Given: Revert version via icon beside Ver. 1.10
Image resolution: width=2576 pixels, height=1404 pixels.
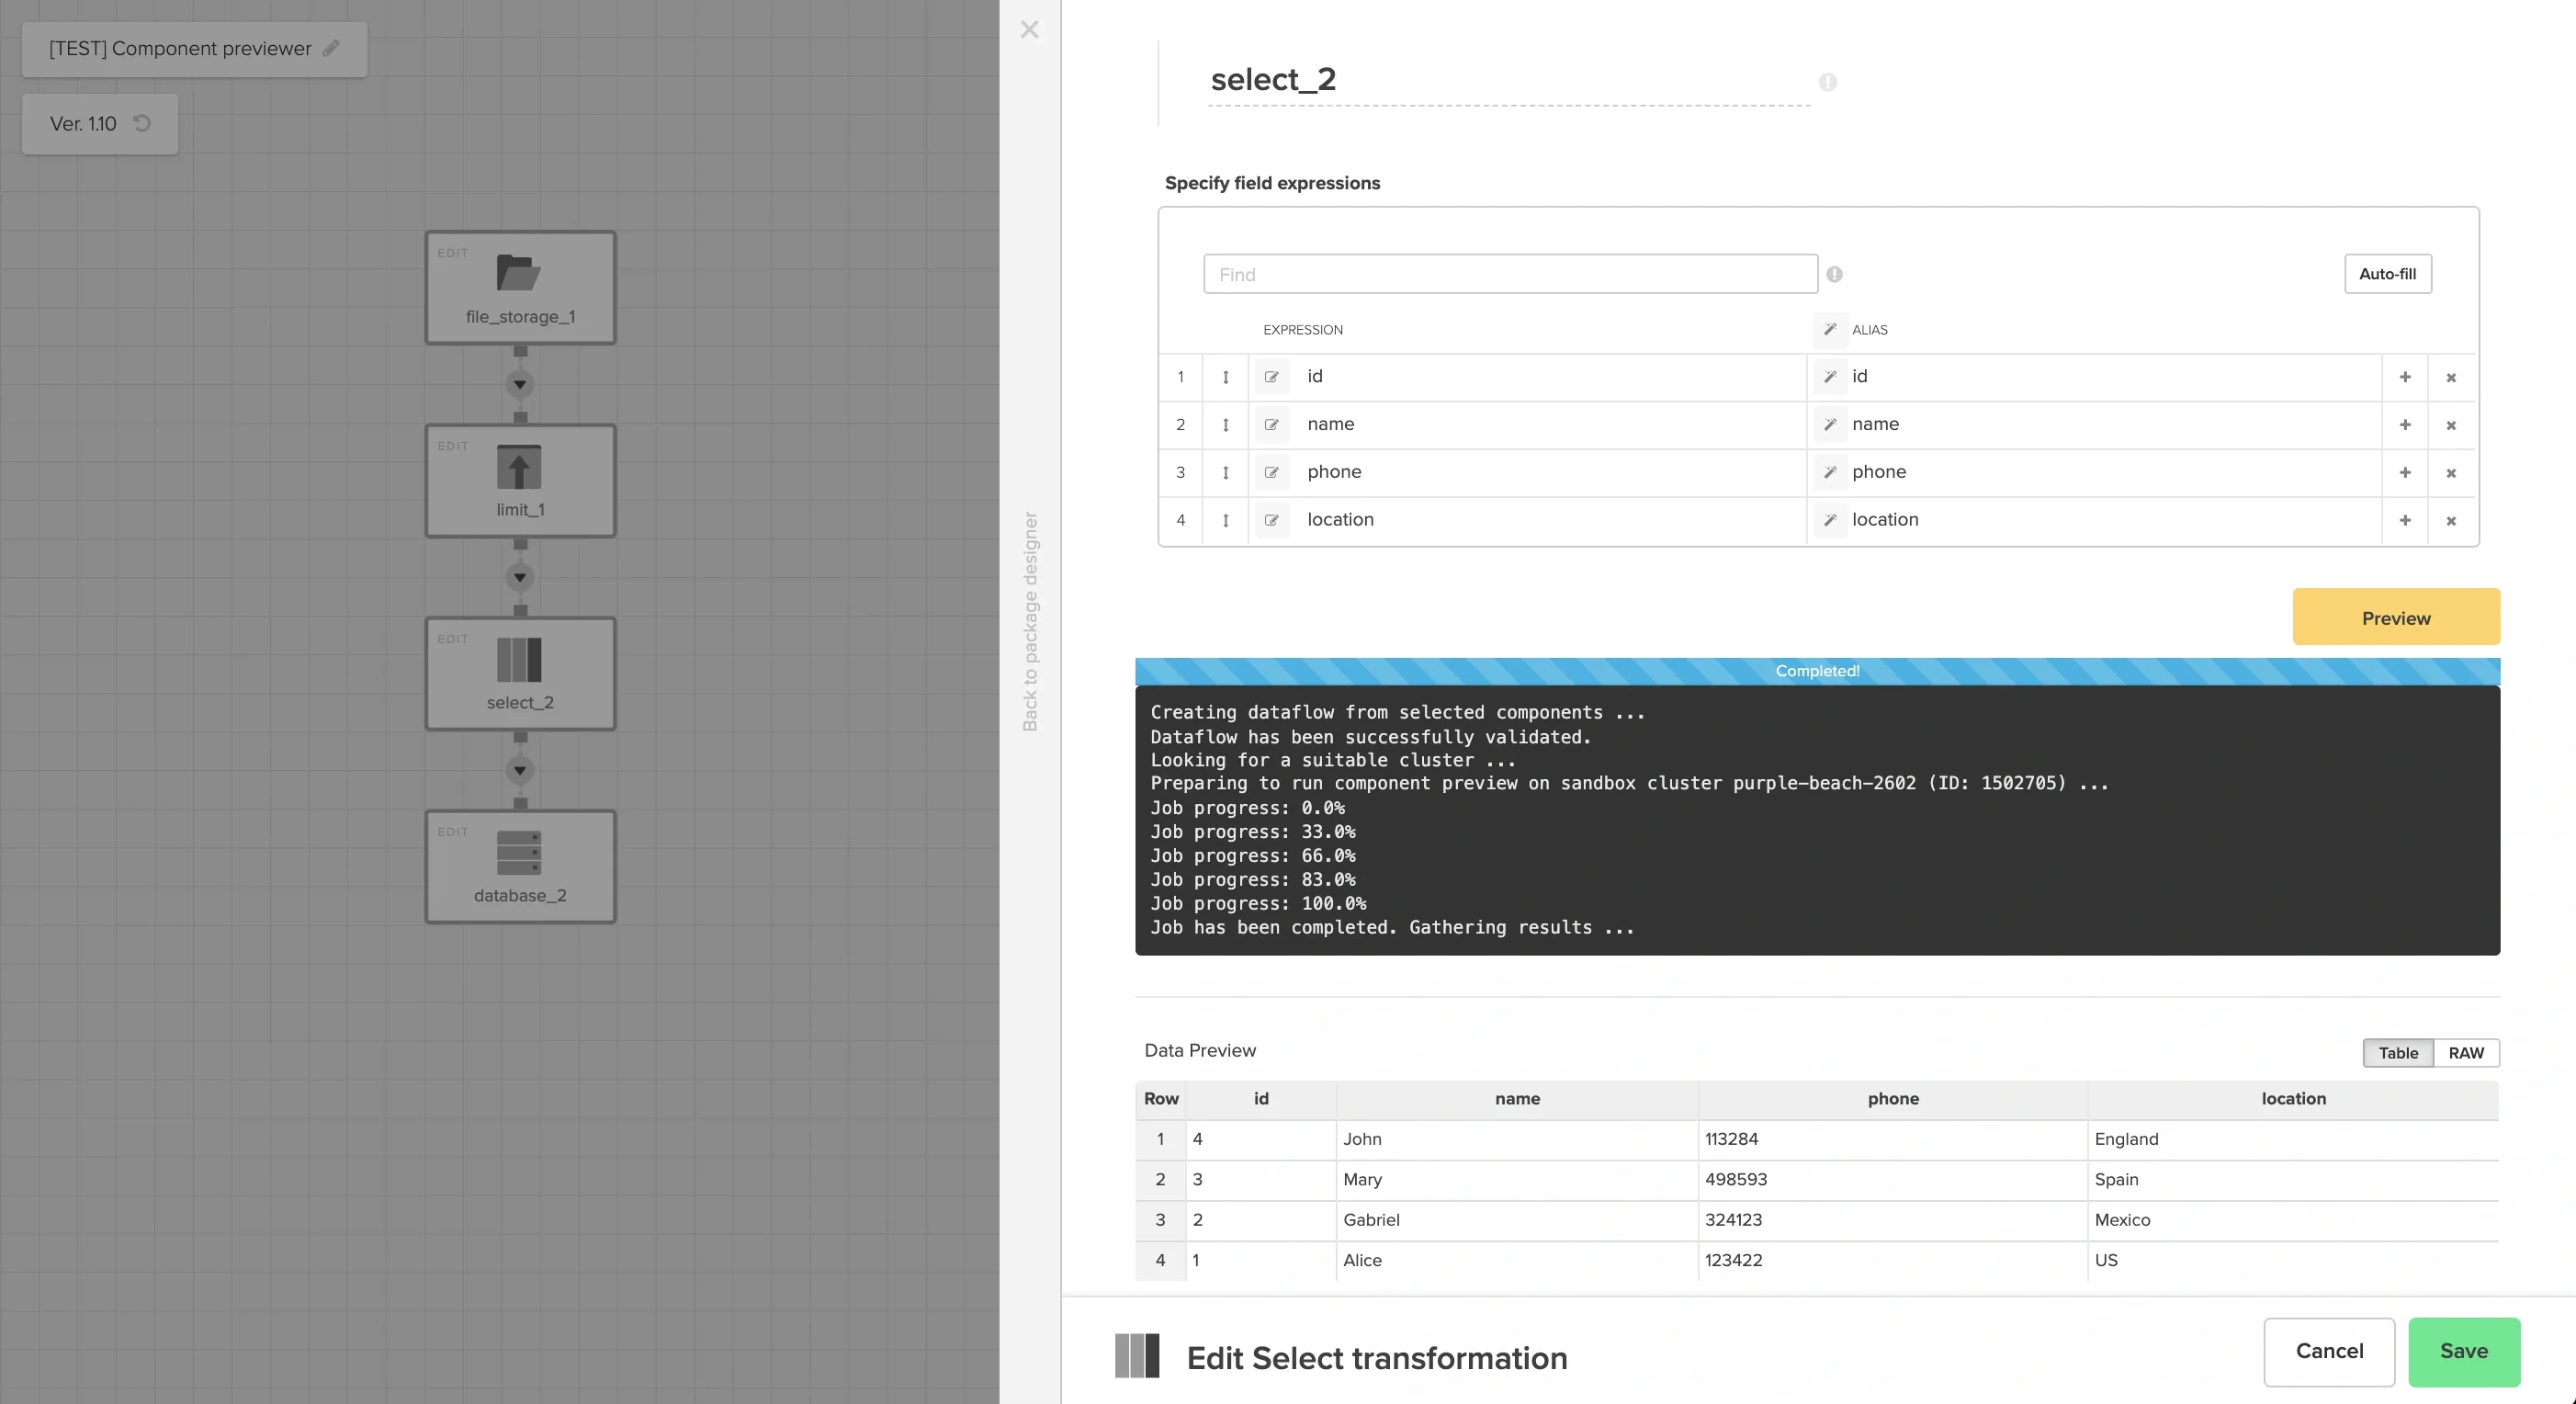Looking at the screenshot, I should 141,123.
